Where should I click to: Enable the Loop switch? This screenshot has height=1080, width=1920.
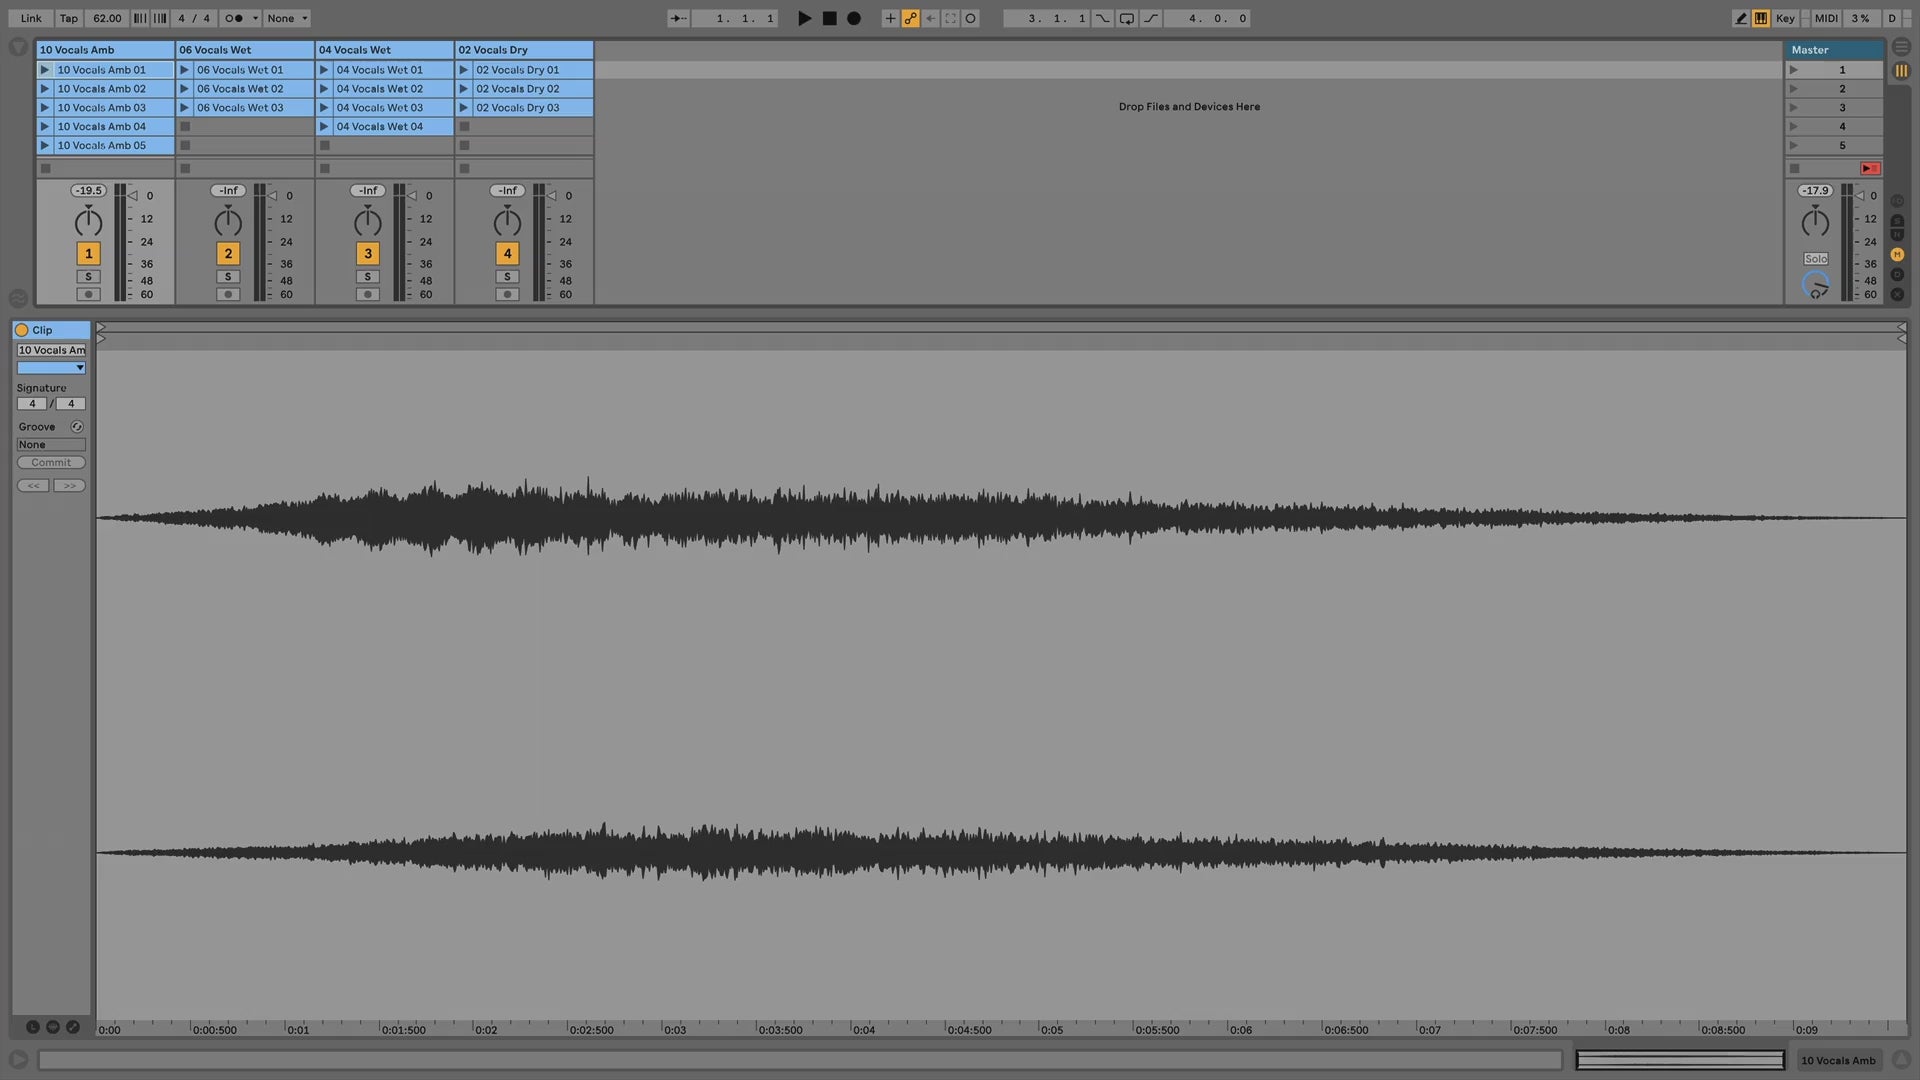coord(1126,18)
